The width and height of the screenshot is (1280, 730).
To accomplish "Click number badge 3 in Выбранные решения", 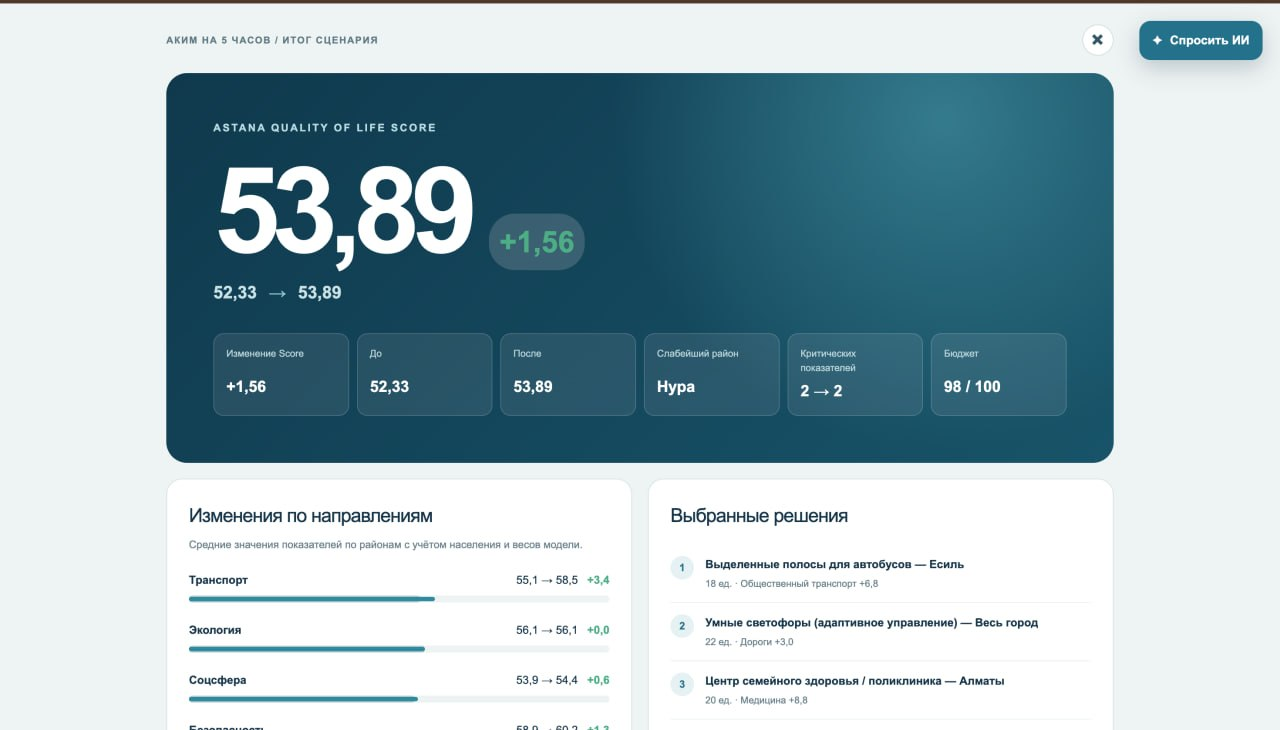I will tap(682, 684).
